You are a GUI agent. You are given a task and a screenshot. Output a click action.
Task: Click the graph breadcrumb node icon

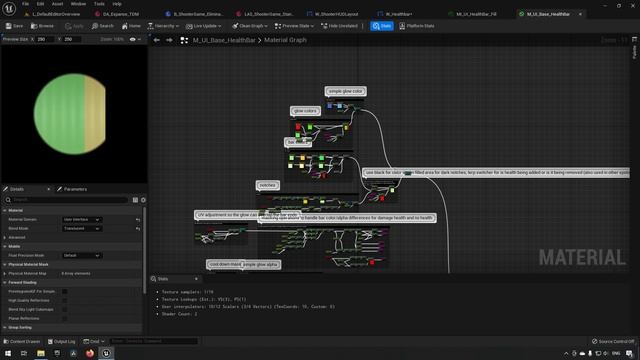point(184,40)
